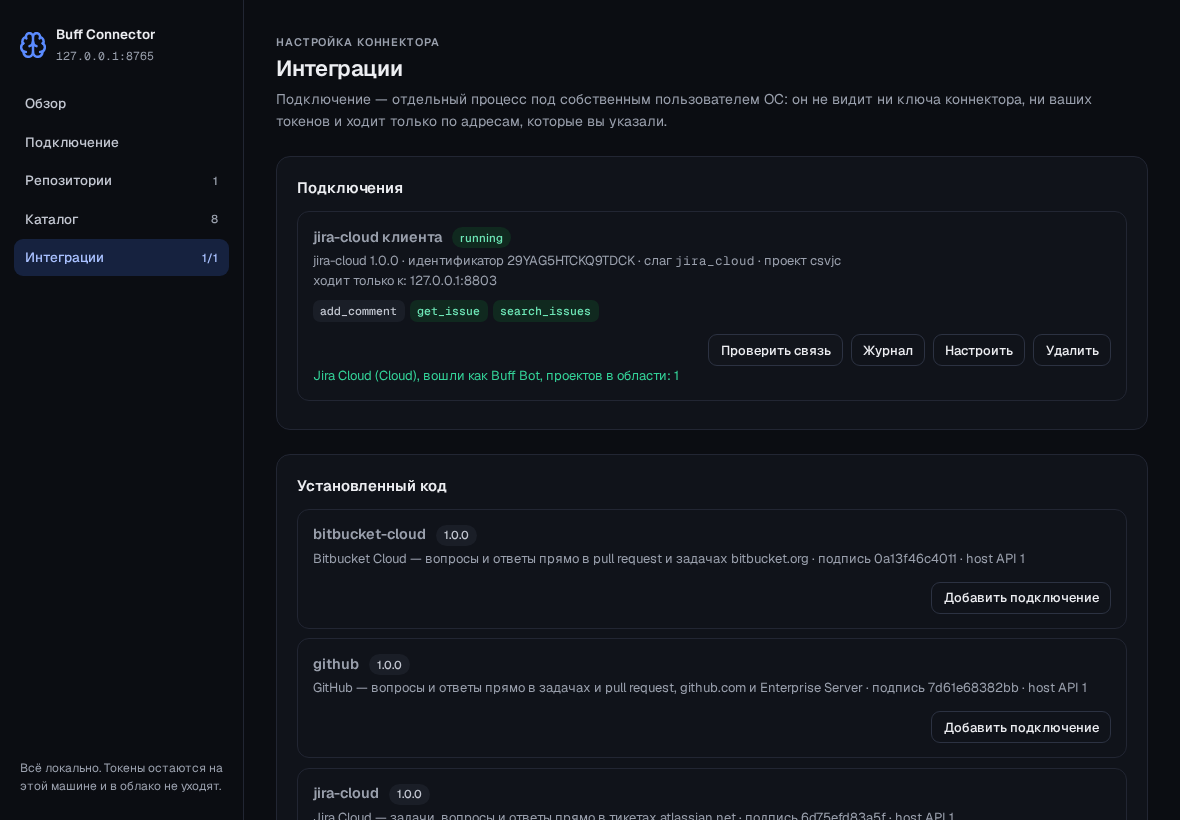The width and height of the screenshot is (1180, 820).
Task: Click the Подключения section heading
Action: [350, 188]
